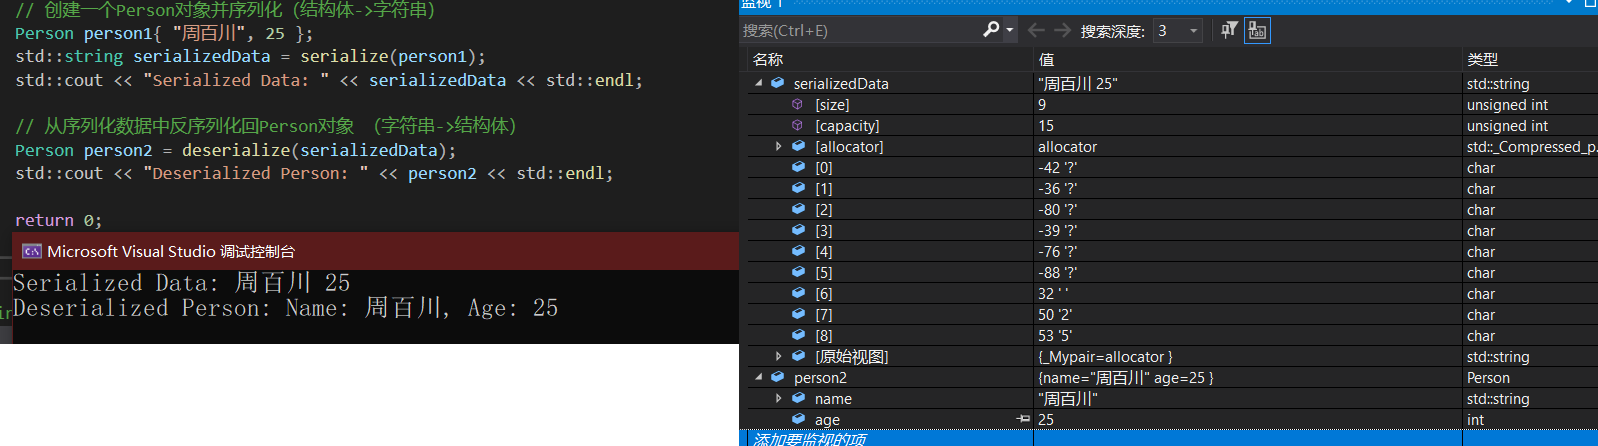Click the person2 variable cube icon

point(777,378)
